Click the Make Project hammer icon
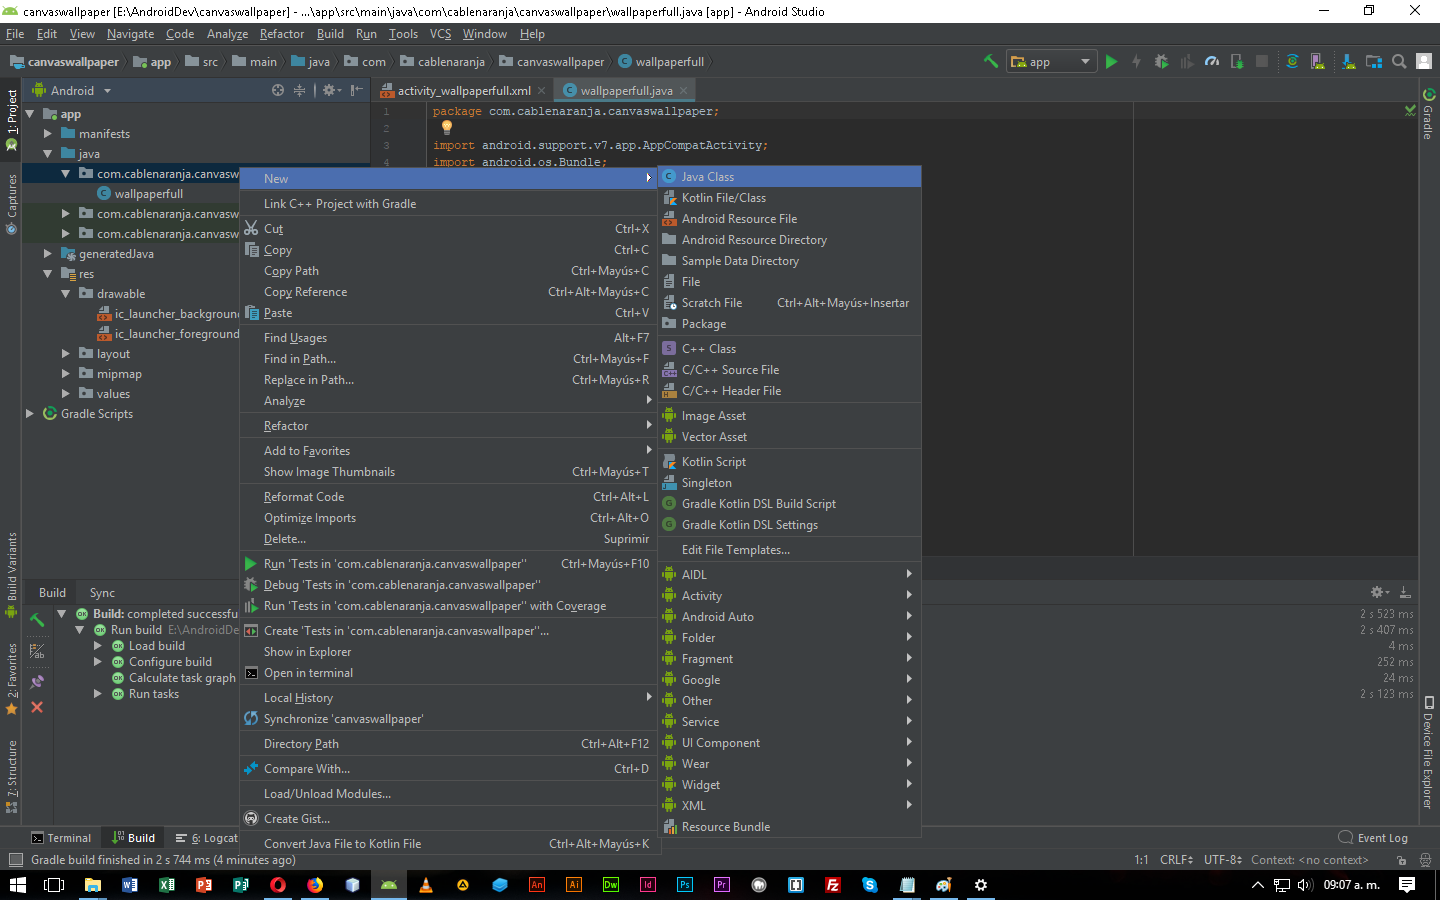 [x=991, y=61]
